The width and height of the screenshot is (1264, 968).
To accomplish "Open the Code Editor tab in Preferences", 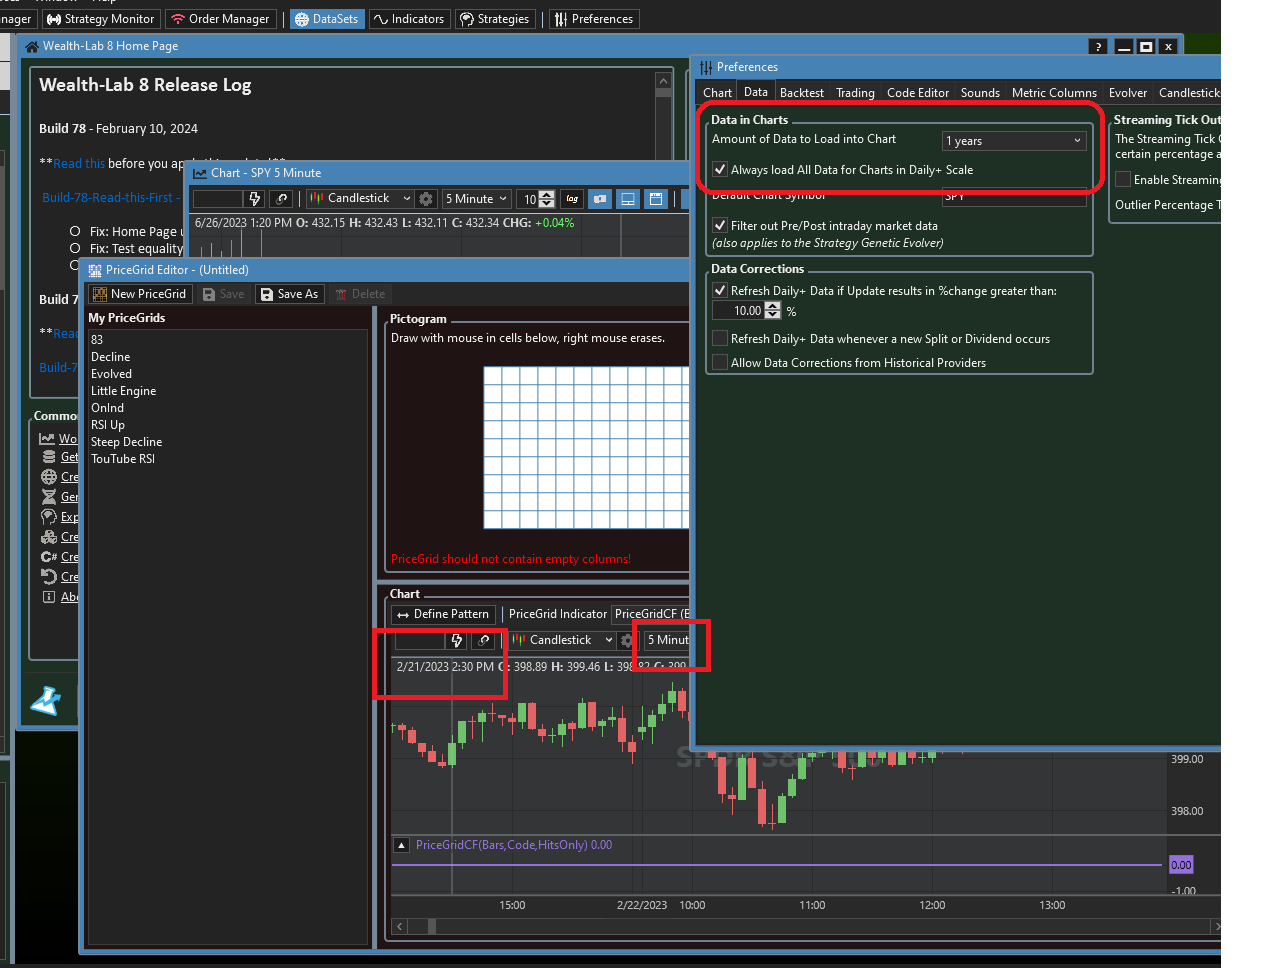I will [918, 93].
